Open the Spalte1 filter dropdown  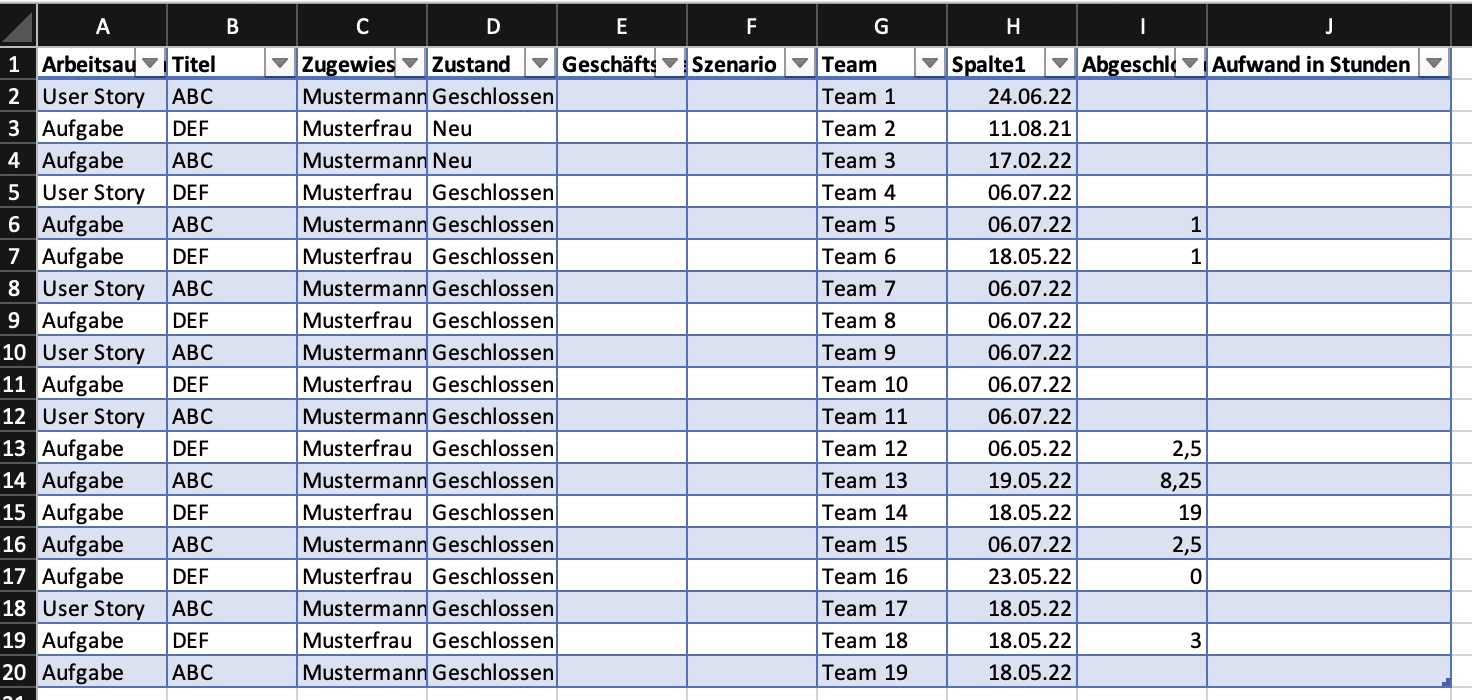[1060, 64]
